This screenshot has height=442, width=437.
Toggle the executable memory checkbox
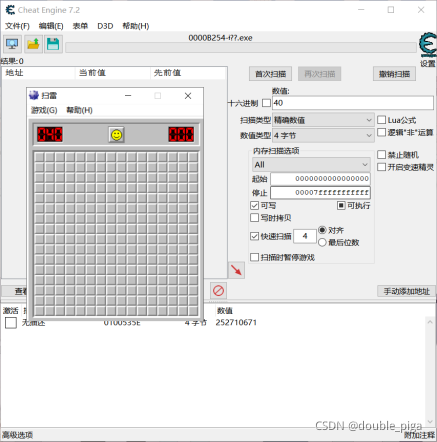point(341,206)
